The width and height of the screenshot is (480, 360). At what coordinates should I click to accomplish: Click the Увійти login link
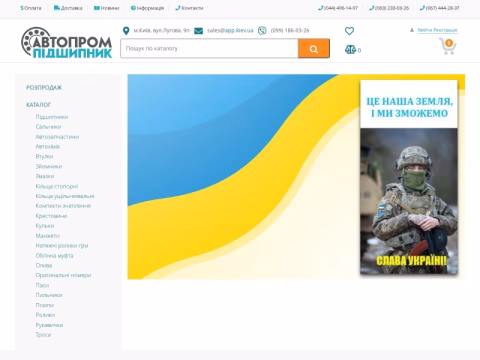coord(425,30)
